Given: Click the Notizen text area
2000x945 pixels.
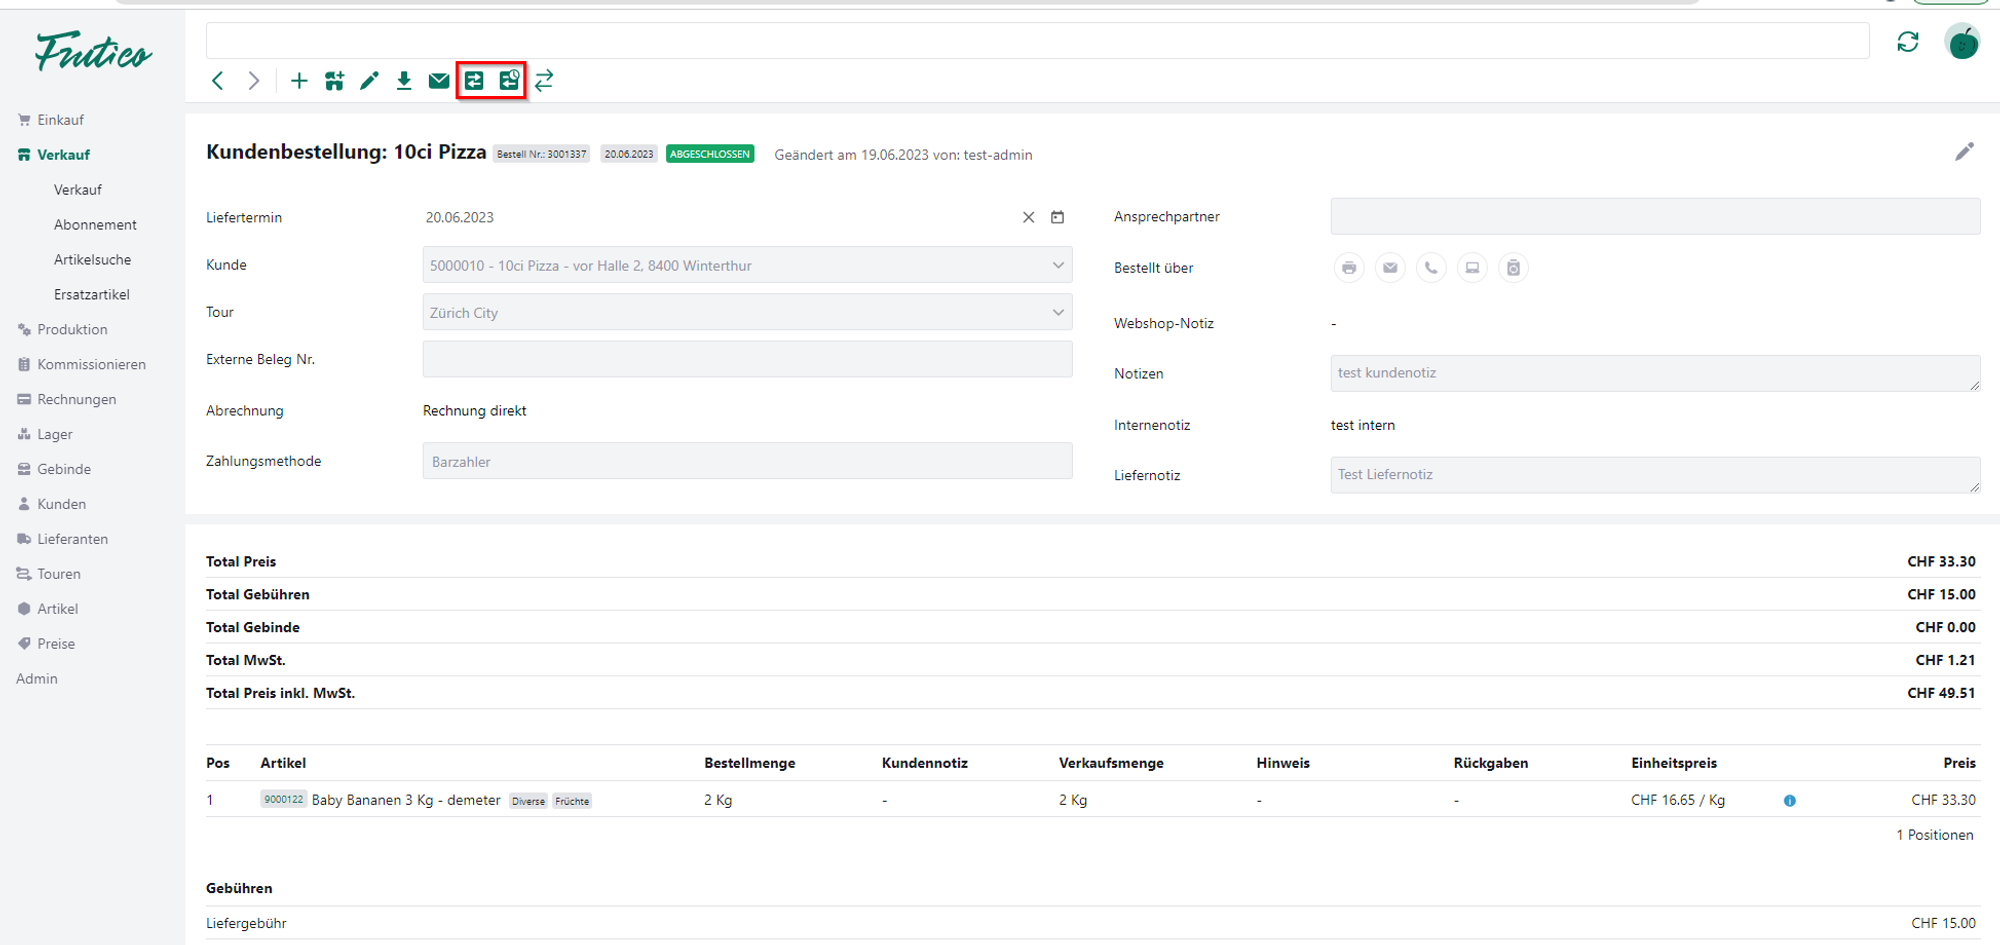Looking at the screenshot, I should [x=1654, y=373].
